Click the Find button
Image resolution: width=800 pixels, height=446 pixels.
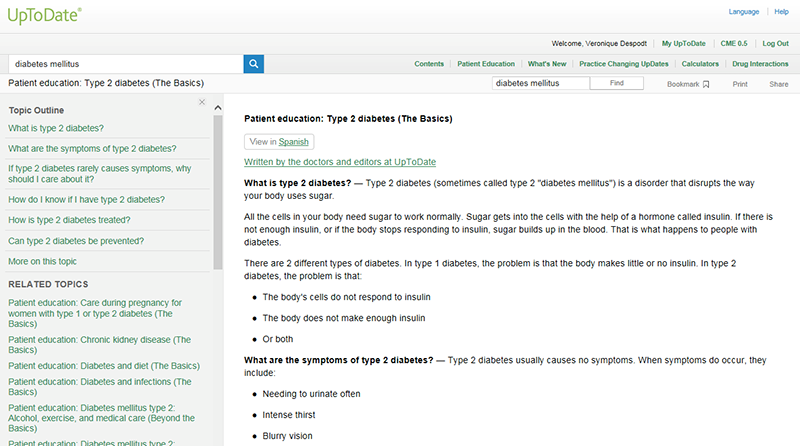click(616, 83)
